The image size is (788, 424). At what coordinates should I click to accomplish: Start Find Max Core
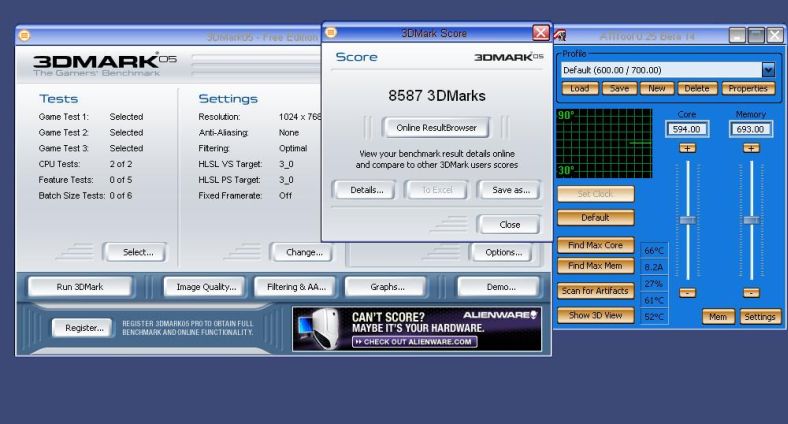click(595, 245)
